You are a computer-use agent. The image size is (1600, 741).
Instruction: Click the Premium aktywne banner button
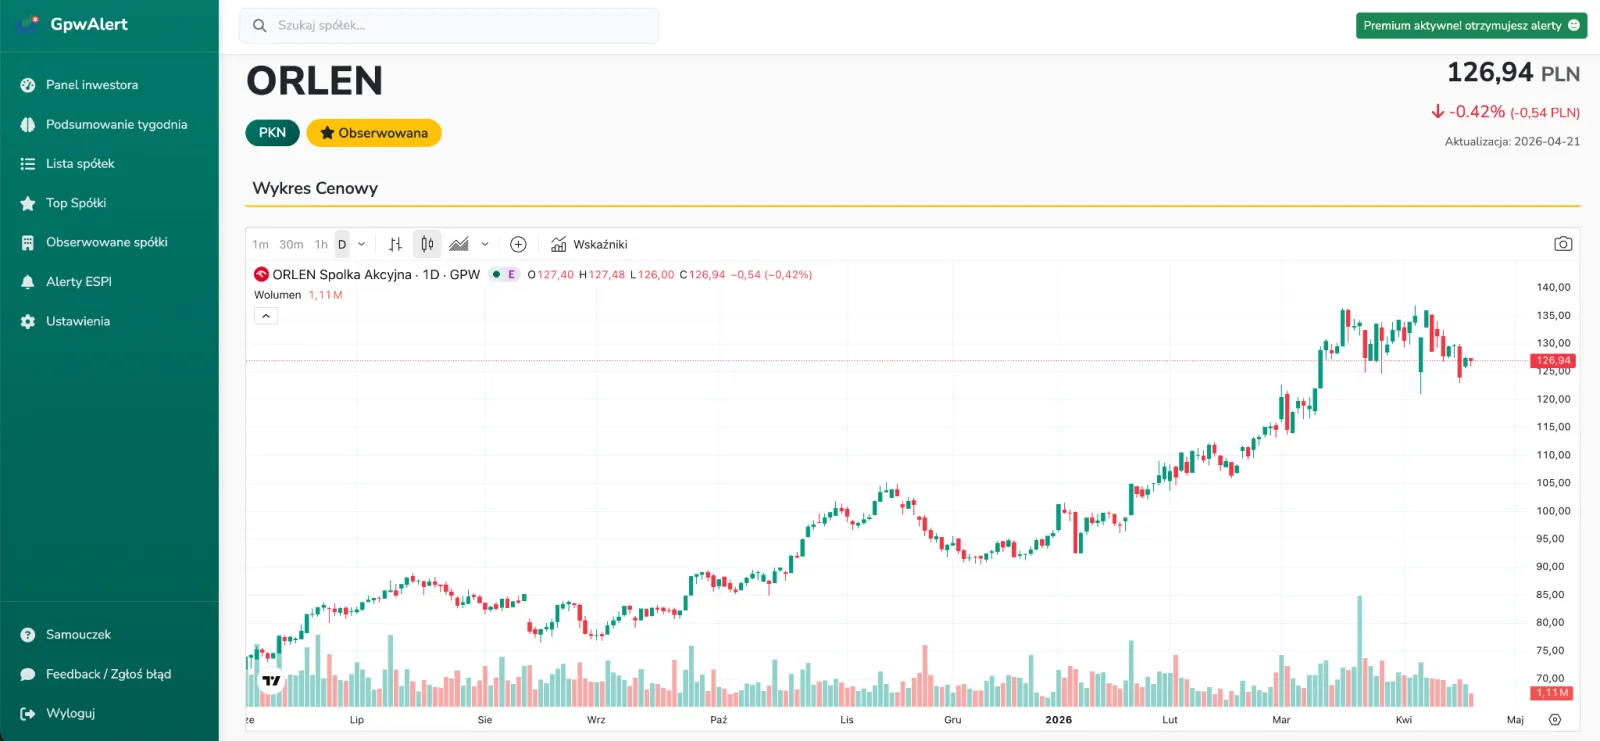pyautogui.click(x=1471, y=26)
